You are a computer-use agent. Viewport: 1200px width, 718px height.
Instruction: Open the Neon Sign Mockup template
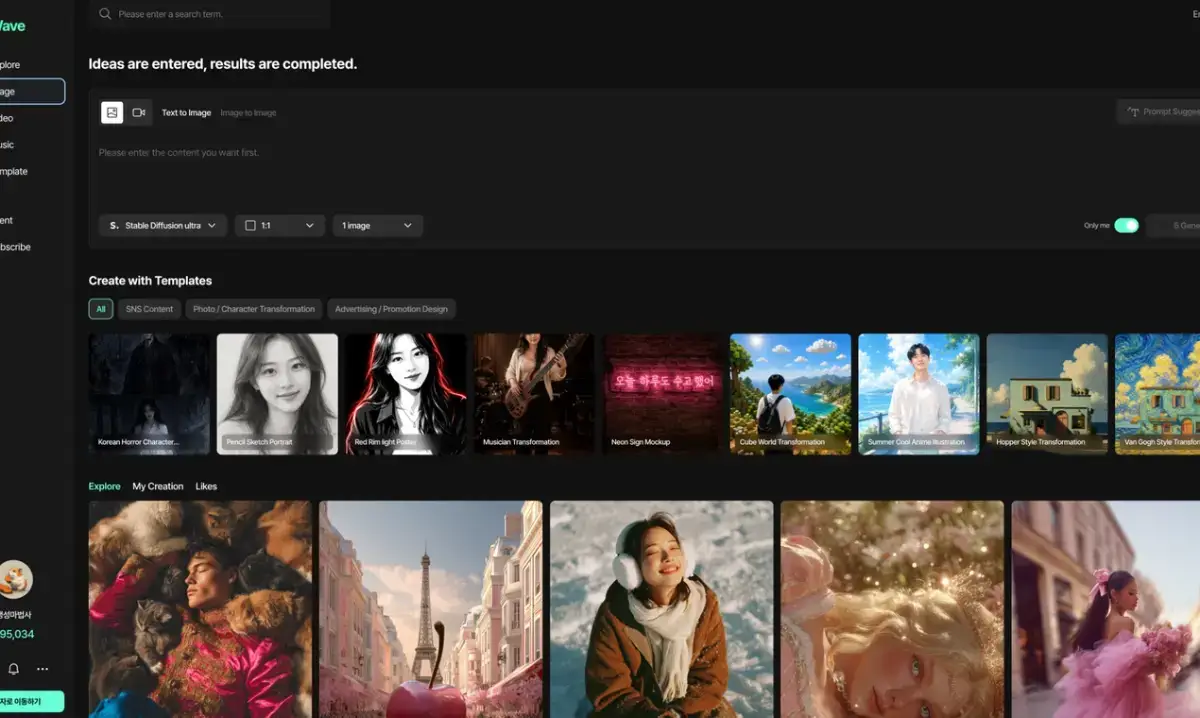pos(662,394)
